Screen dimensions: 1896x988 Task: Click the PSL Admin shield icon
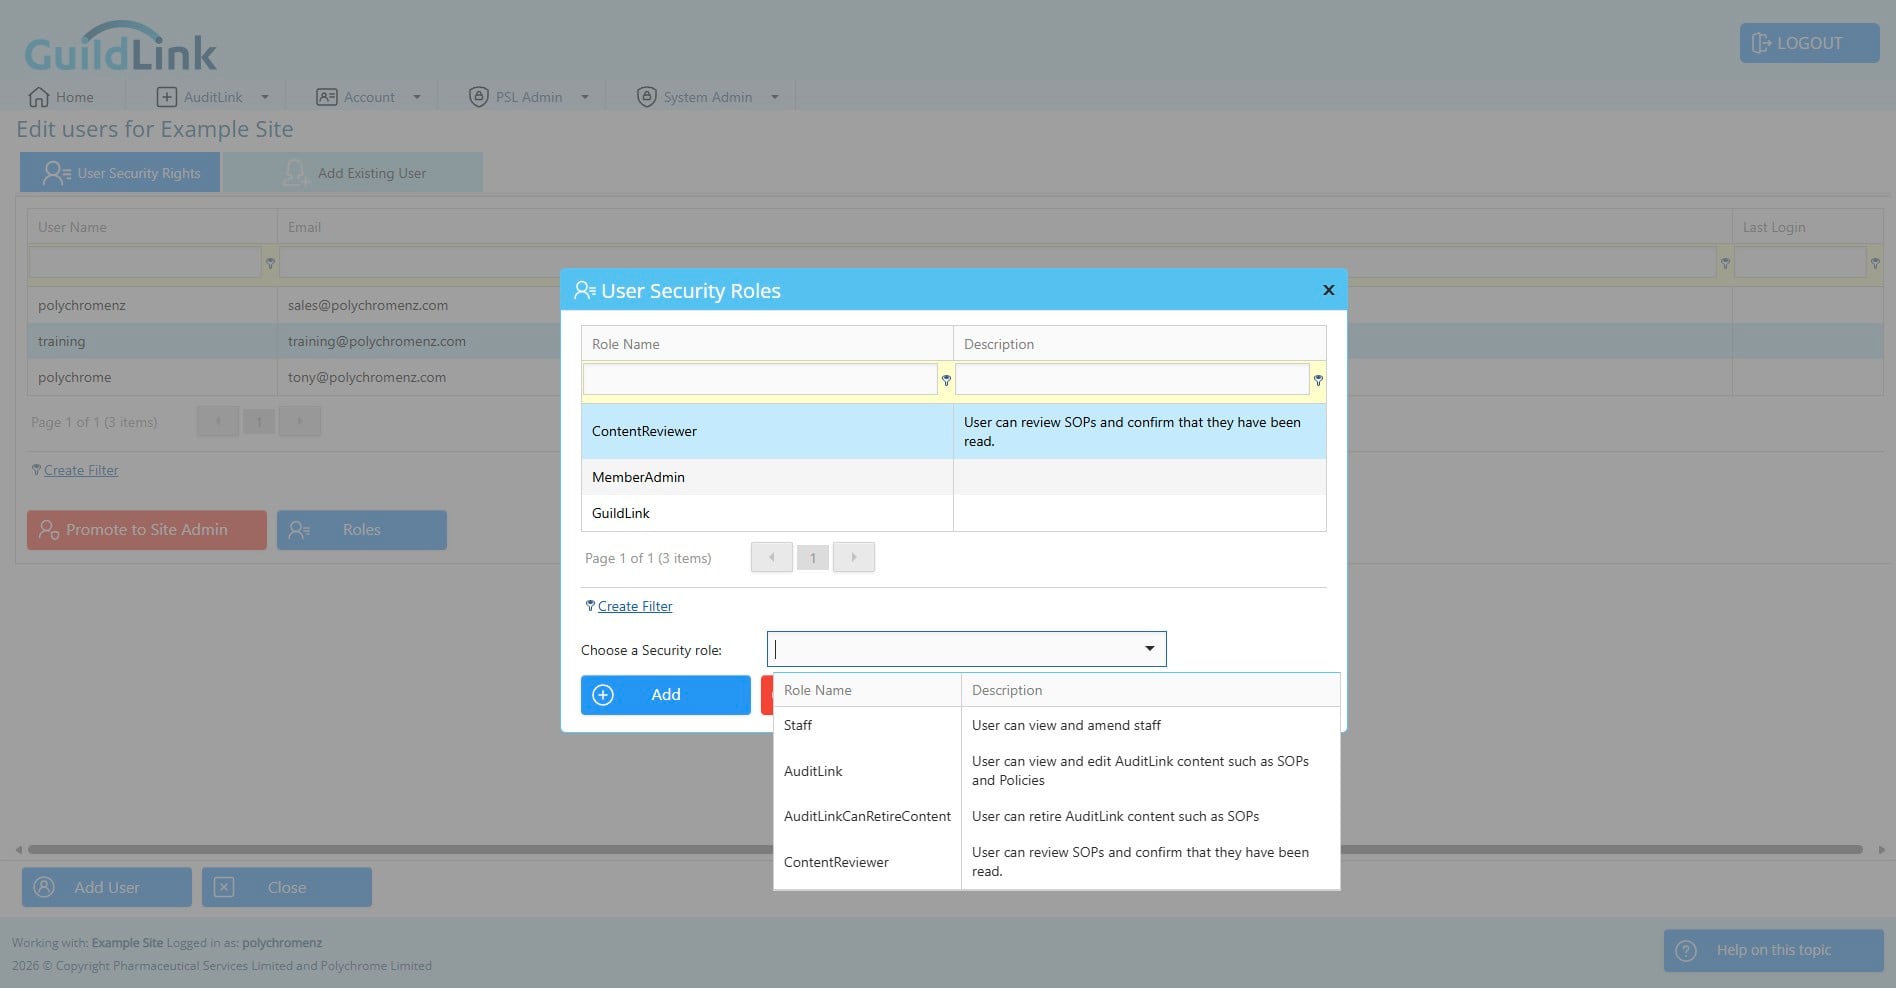(479, 97)
